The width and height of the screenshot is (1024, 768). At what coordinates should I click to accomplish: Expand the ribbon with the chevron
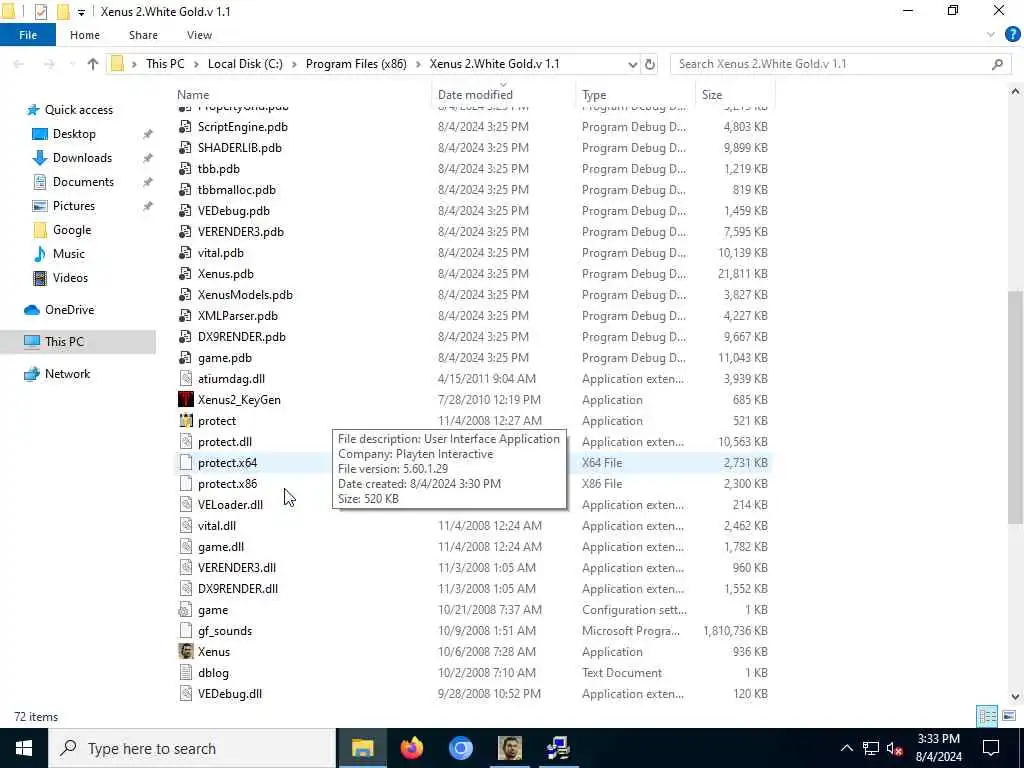[x=991, y=35]
